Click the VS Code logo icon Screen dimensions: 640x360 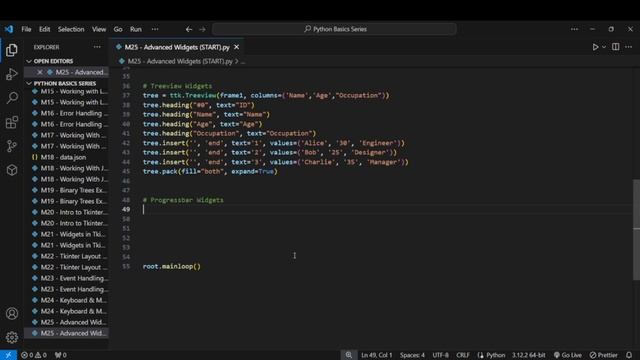9,29
